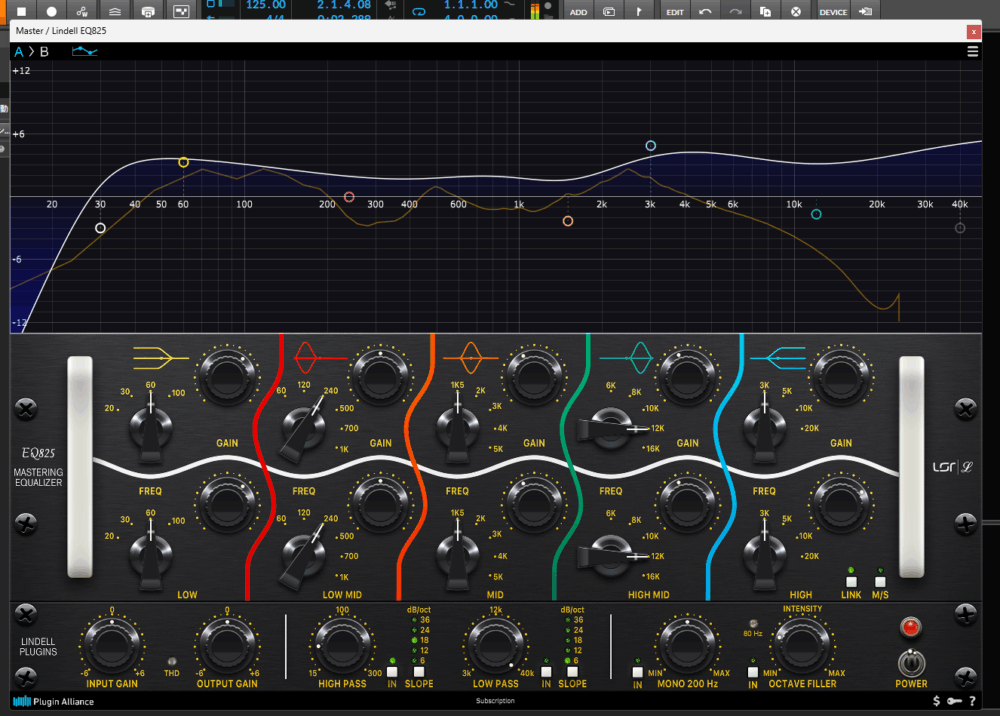Toggle the M/S mode button
This screenshot has height=716, width=1000.
(x=880, y=582)
